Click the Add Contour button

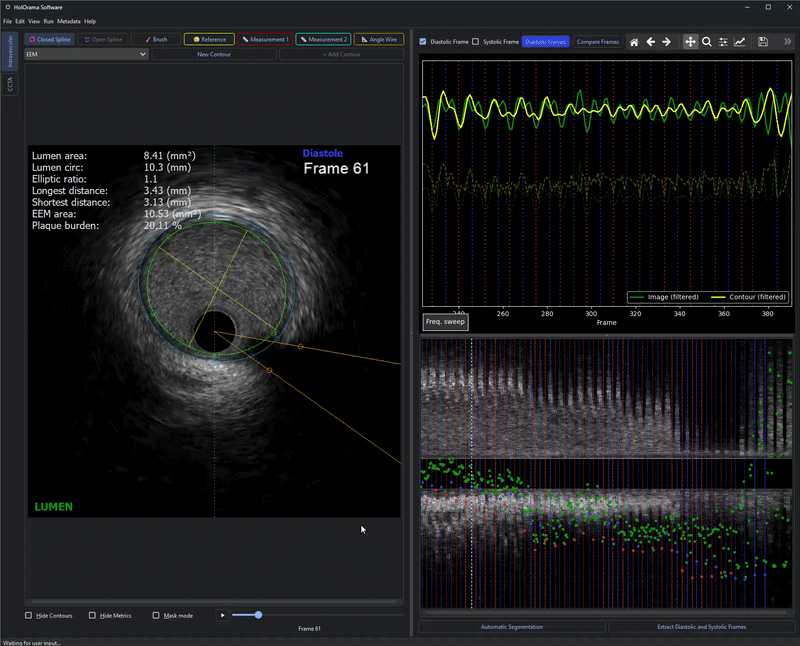click(x=342, y=54)
